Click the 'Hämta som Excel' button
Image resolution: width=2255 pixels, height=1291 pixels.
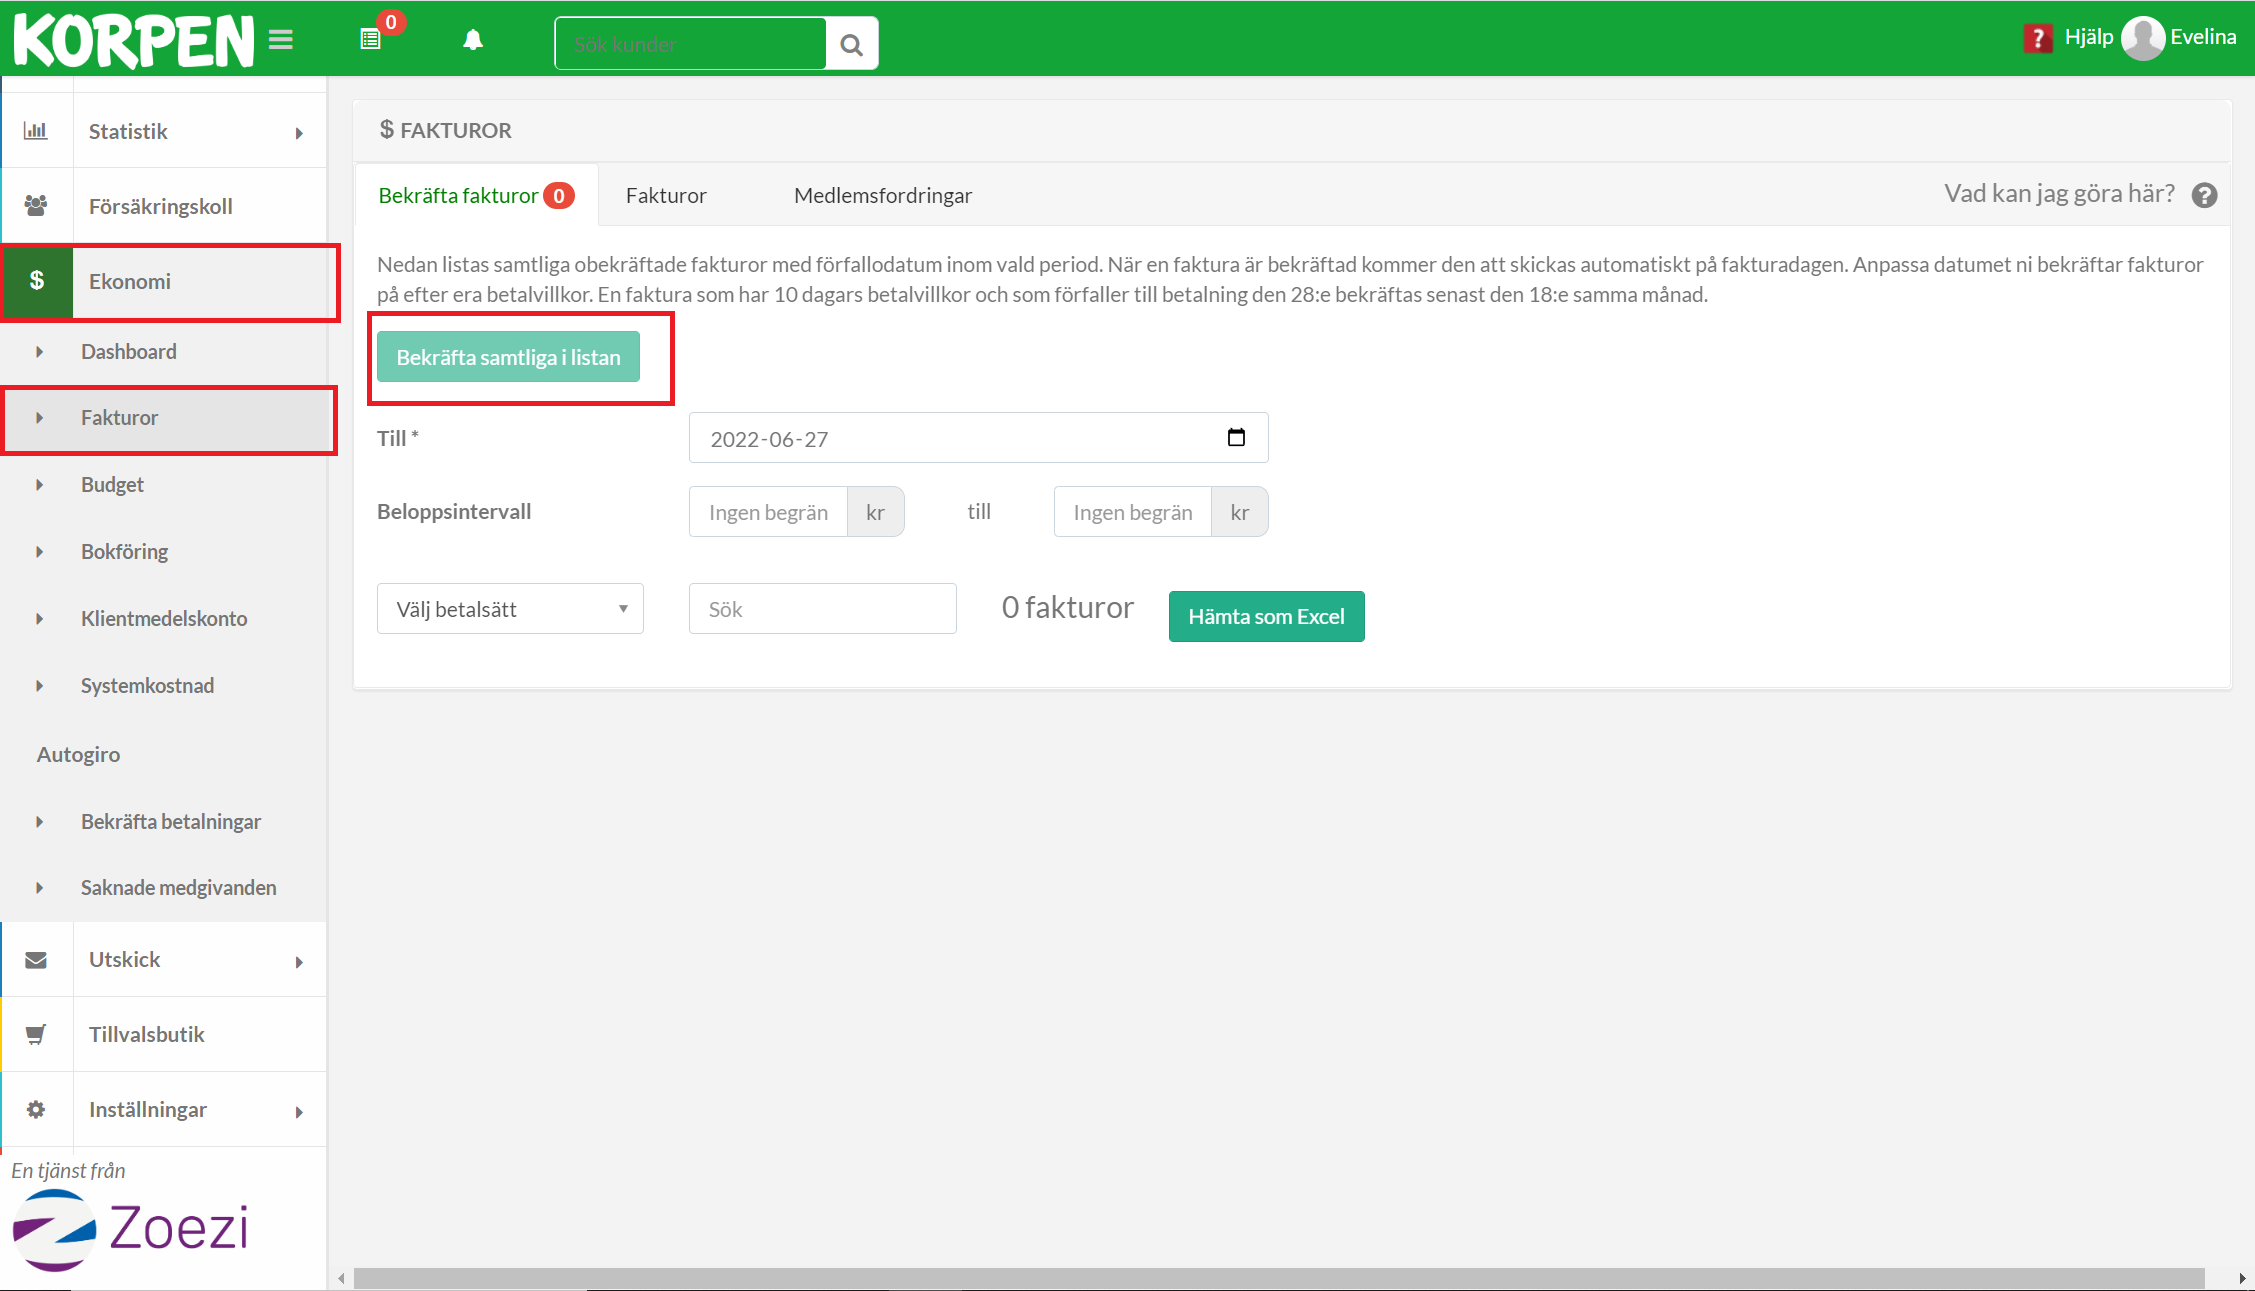click(x=1266, y=616)
